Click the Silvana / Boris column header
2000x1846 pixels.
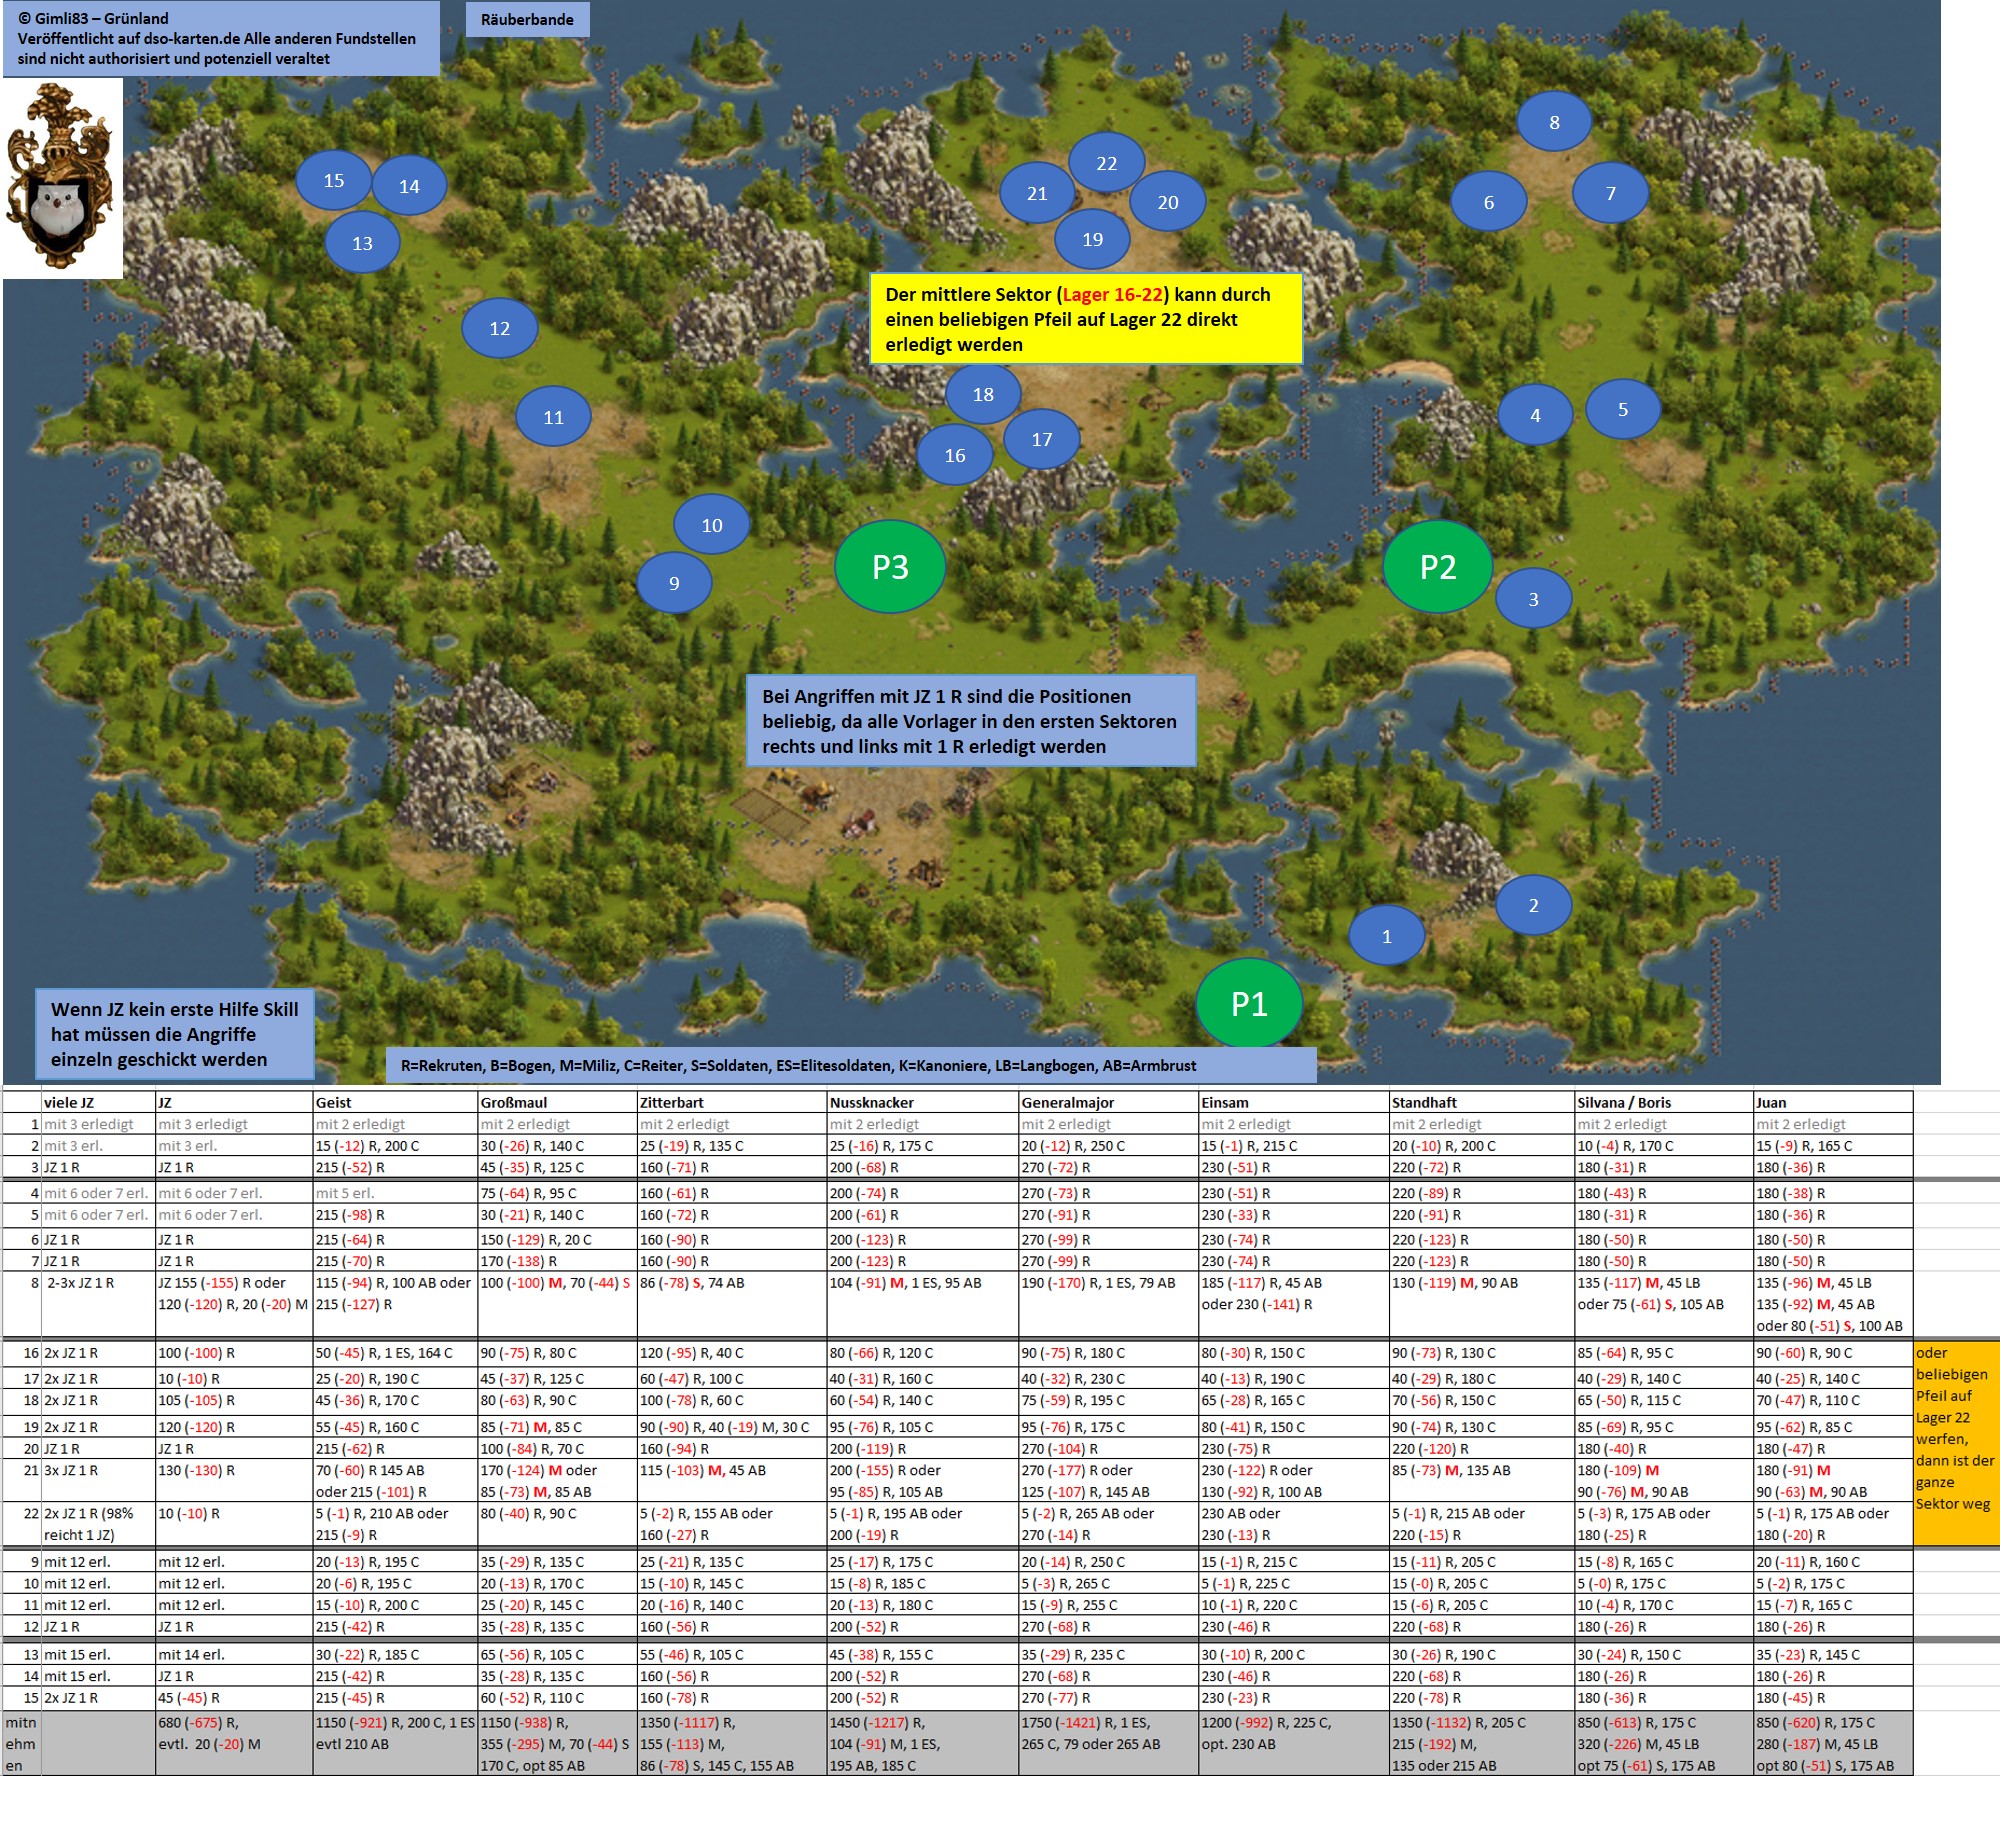pyautogui.click(x=1624, y=1102)
